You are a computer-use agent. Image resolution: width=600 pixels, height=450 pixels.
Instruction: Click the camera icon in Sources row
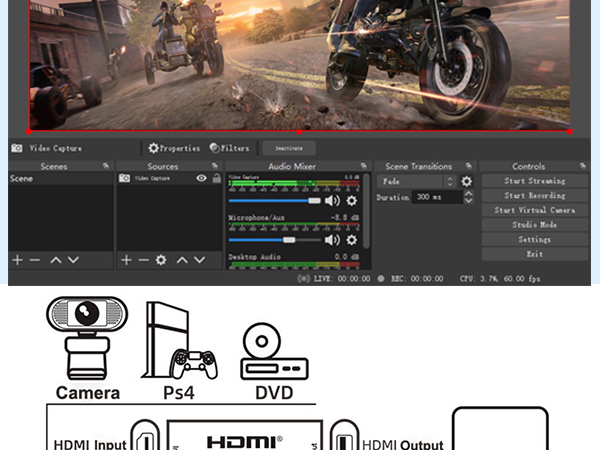coord(124,178)
